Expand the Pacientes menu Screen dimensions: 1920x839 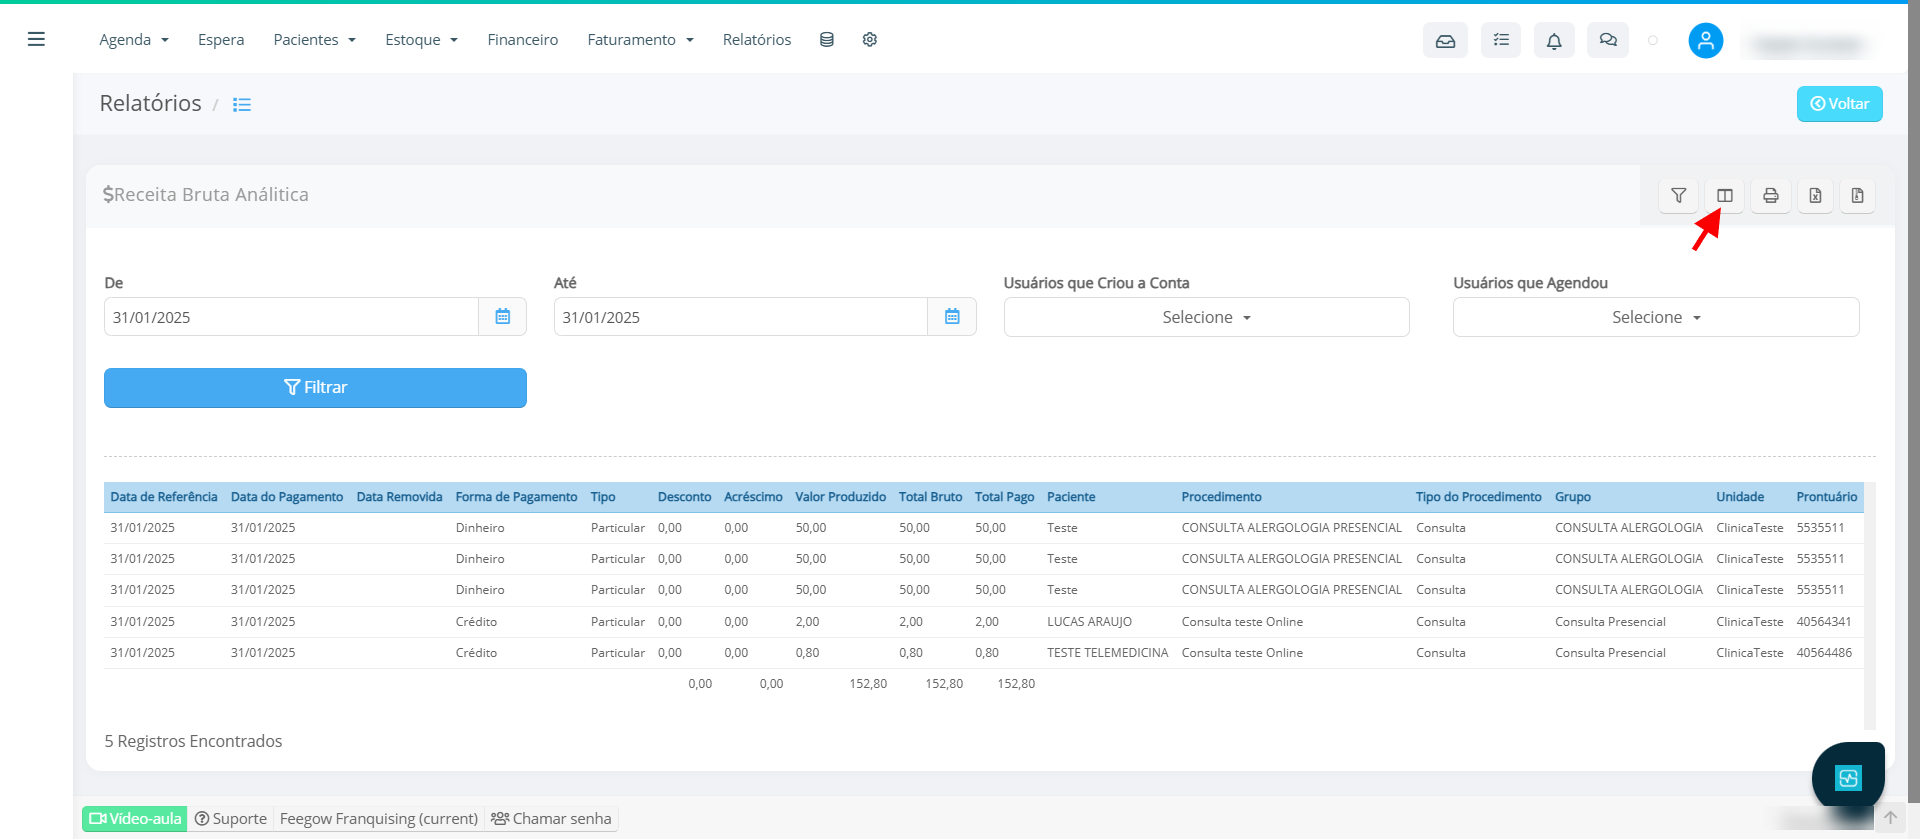[x=314, y=40]
